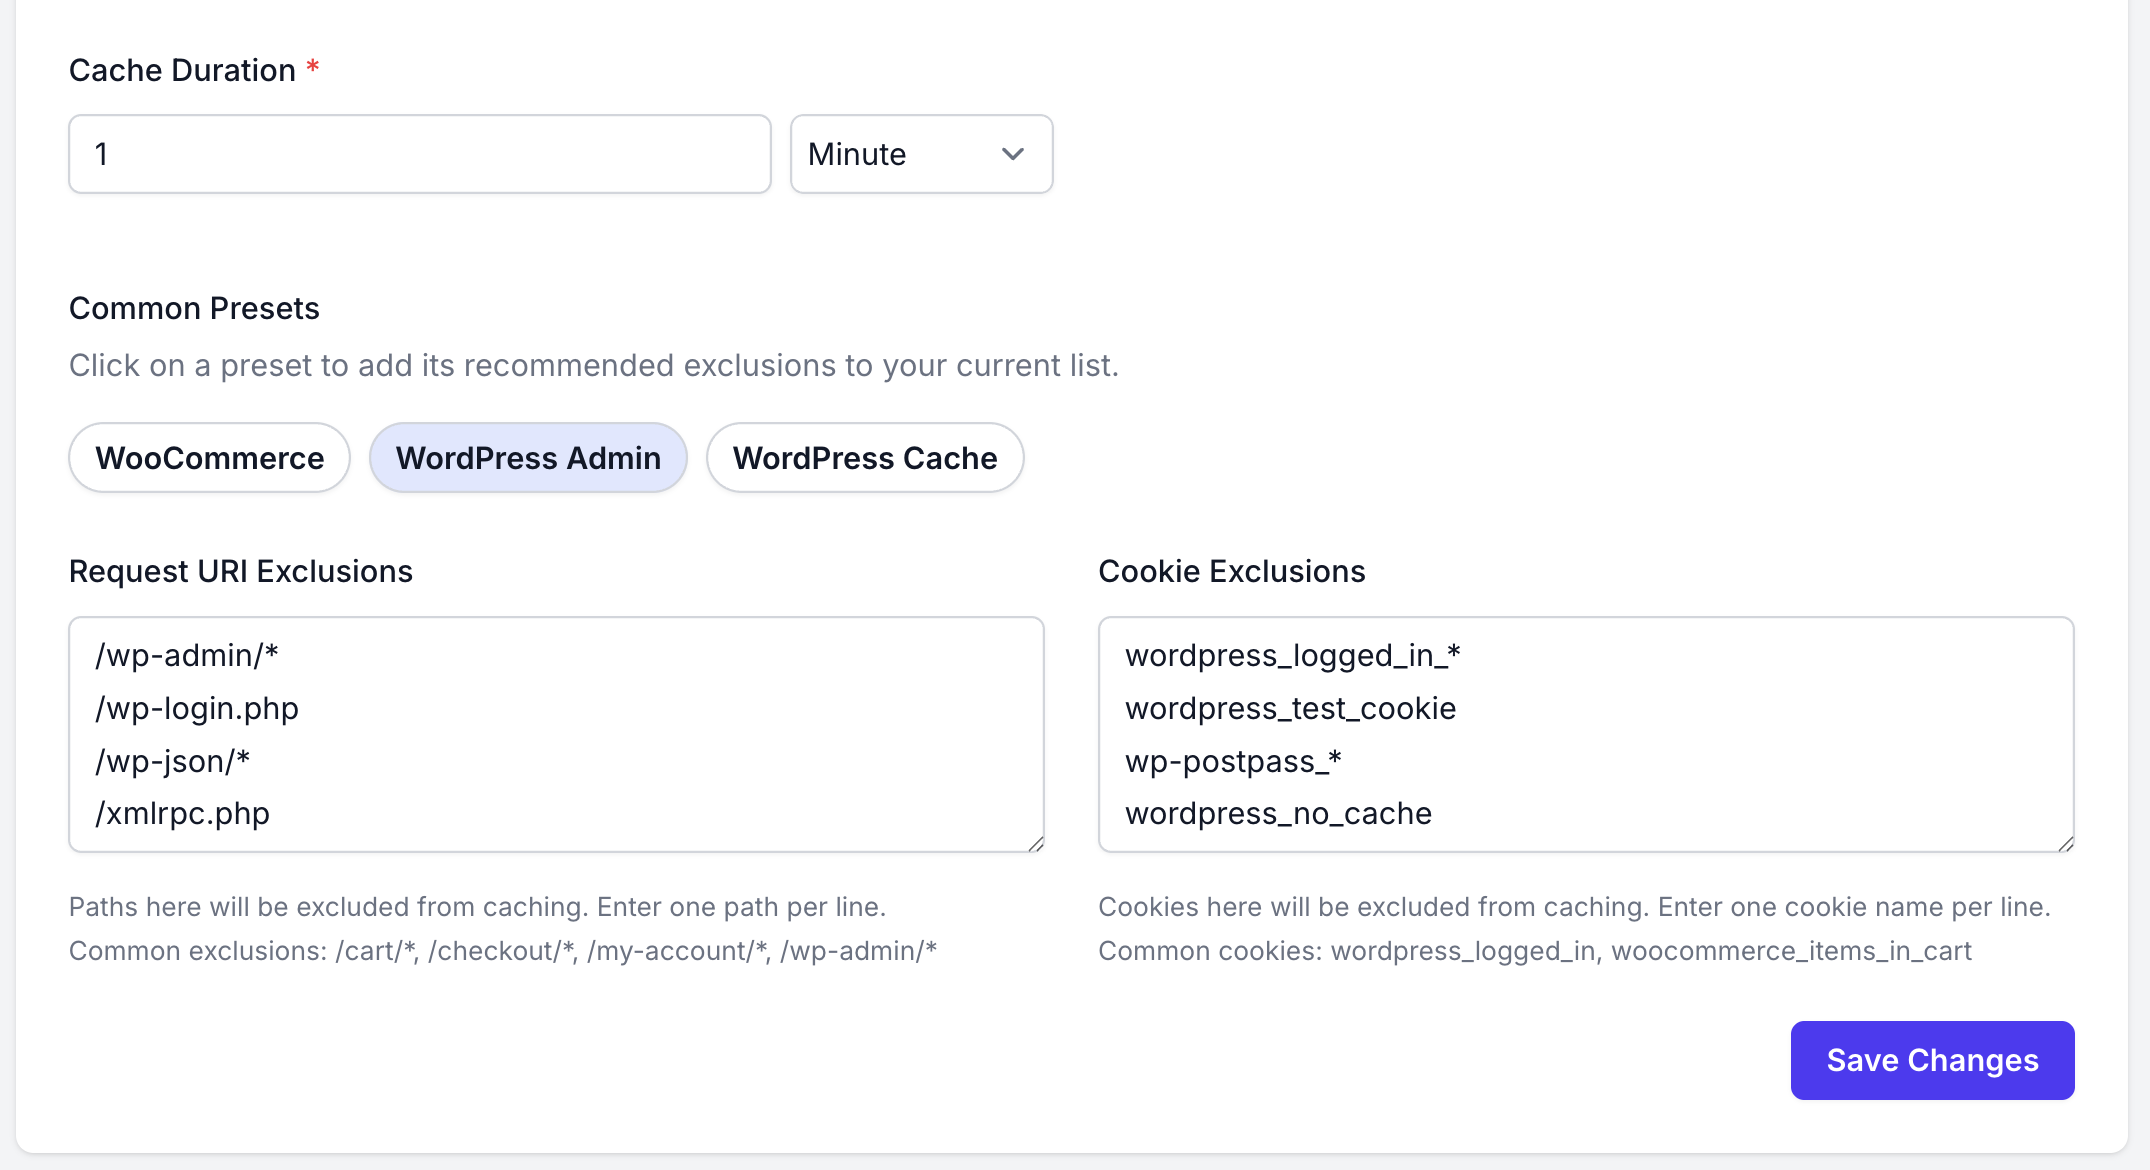
Task: Click the /wp-json/* exclusion line
Action: pyautogui.click(x=173, y=761)
